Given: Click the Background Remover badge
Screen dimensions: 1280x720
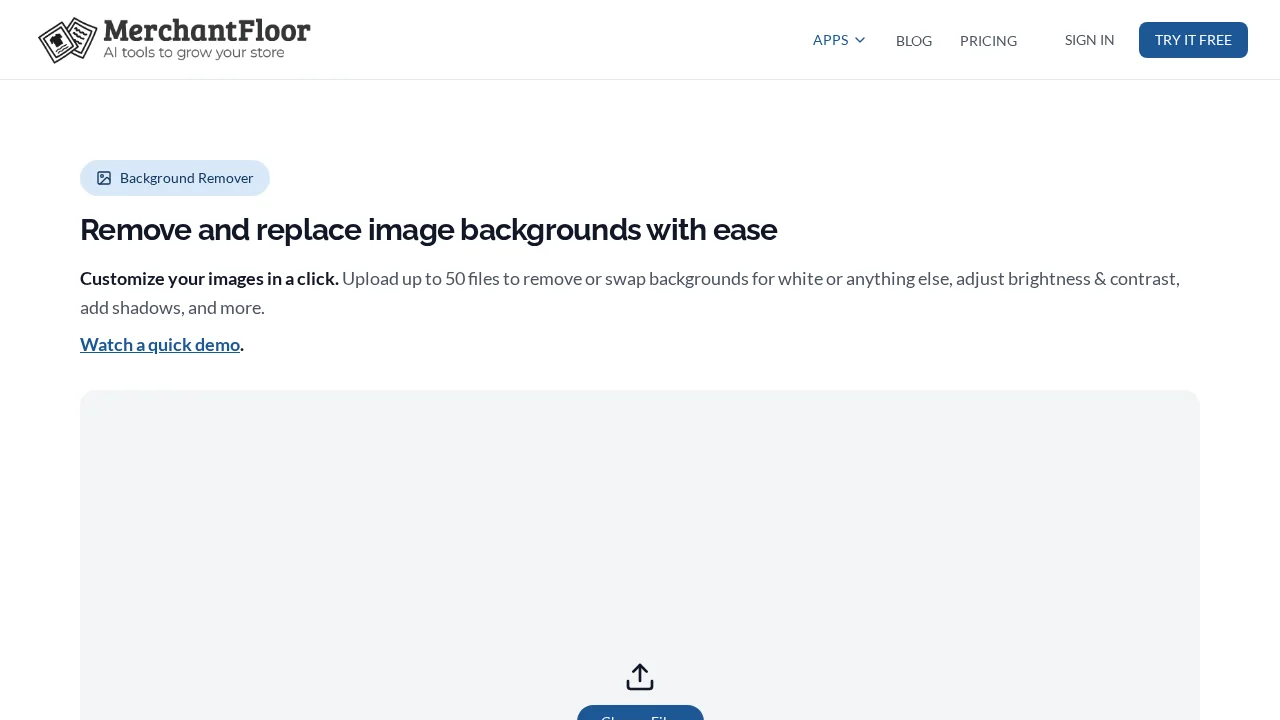Looking at the screenshot, I should (175, 178).
